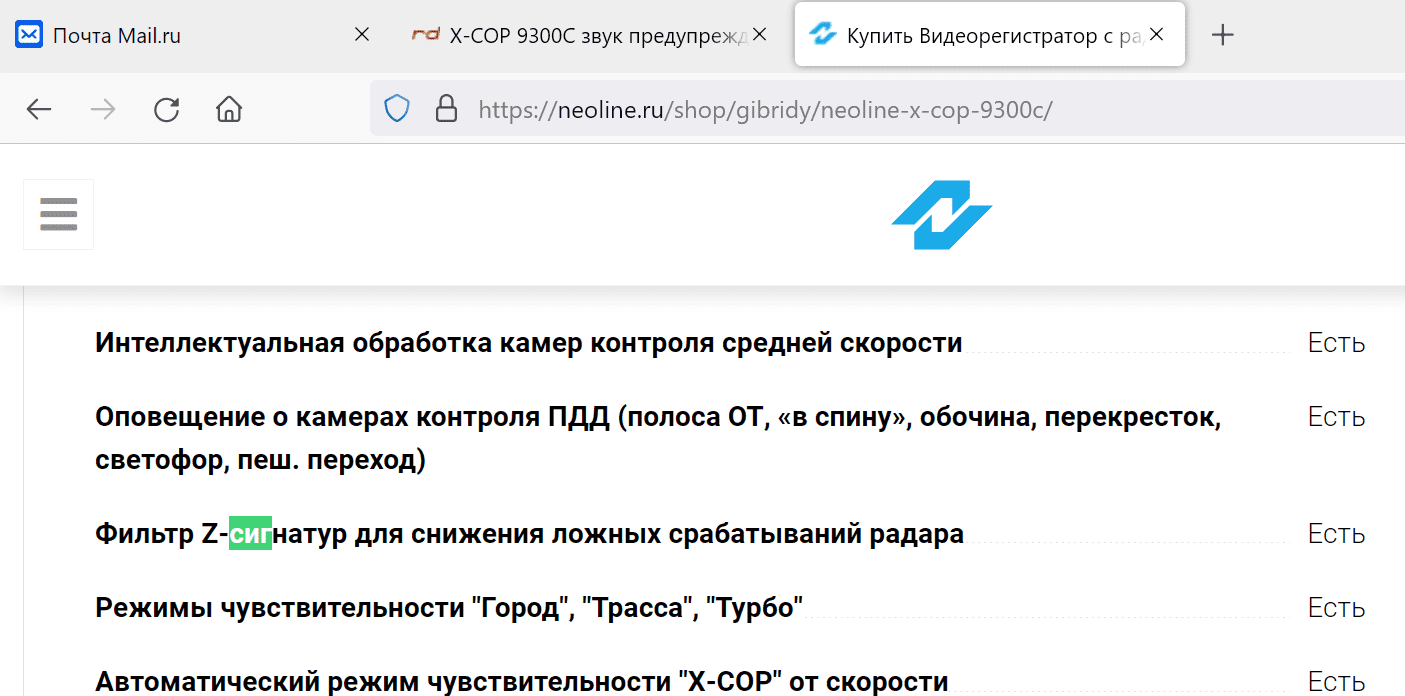Viewport: 1405px width, 696px height.
Task: Click the Mail.ru envelope favicon
Action: (29, 35)
